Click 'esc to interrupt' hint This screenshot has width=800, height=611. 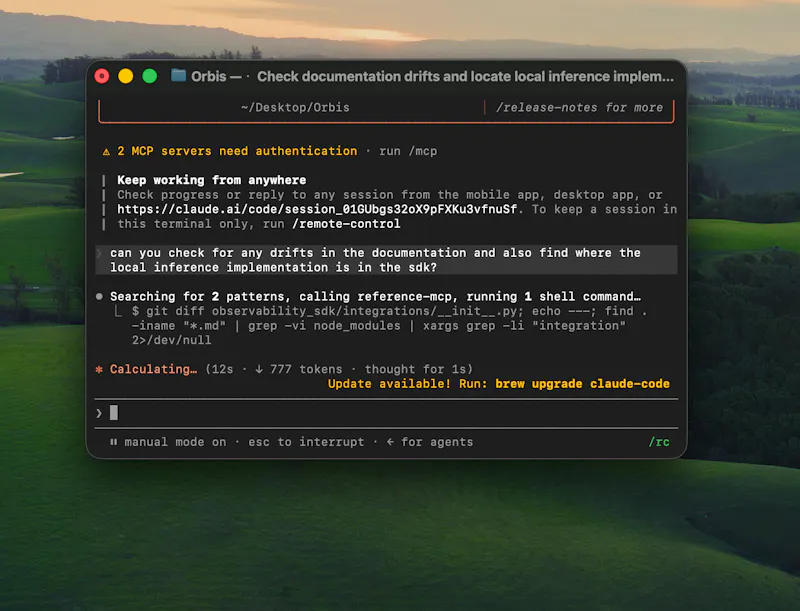[x=306, y=442]
